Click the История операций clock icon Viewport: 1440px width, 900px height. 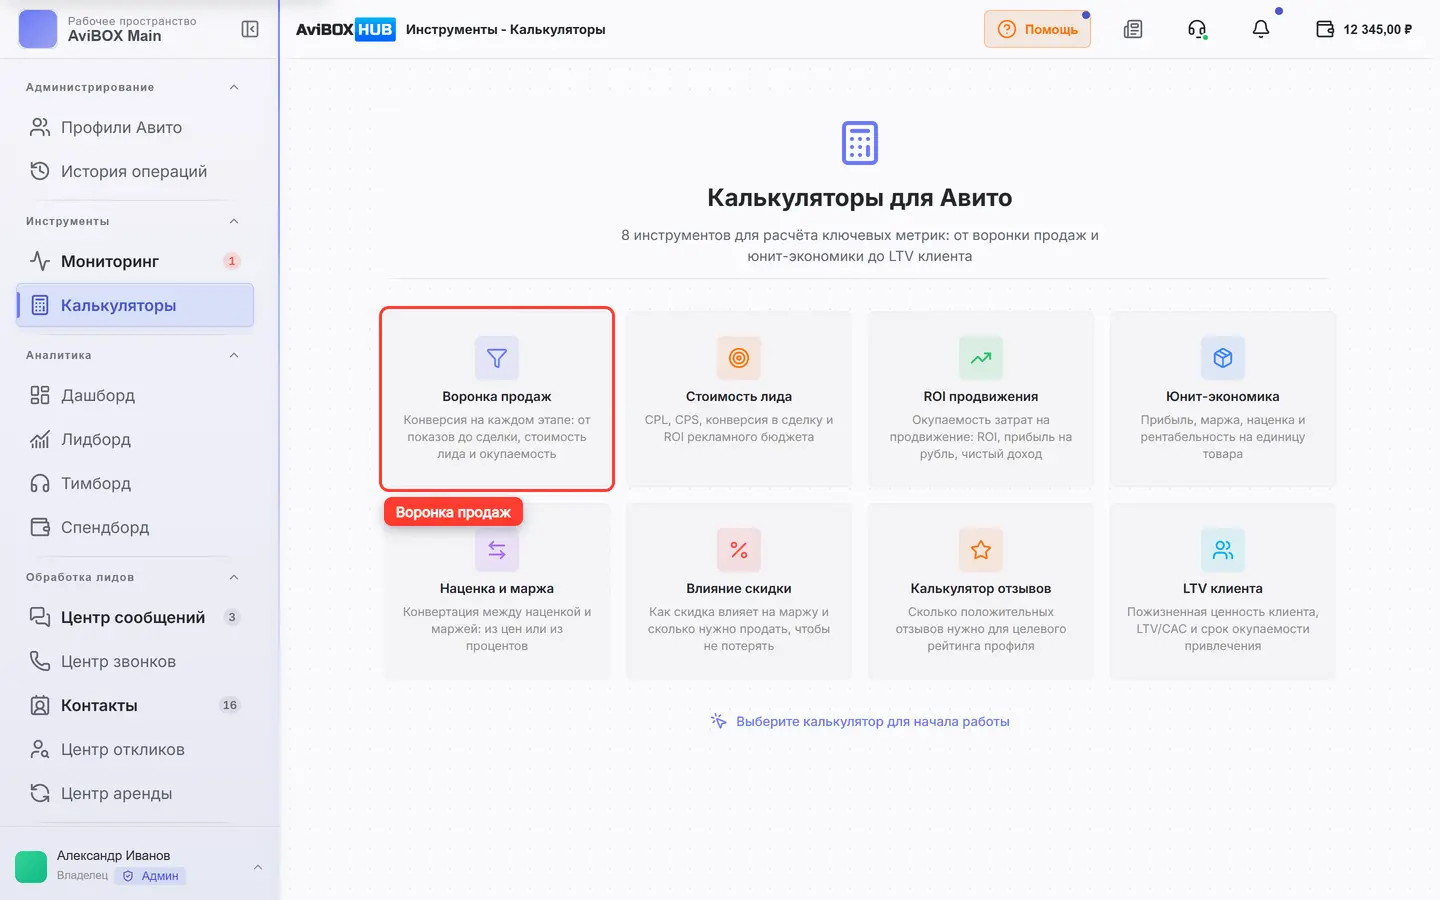(40, 171)
